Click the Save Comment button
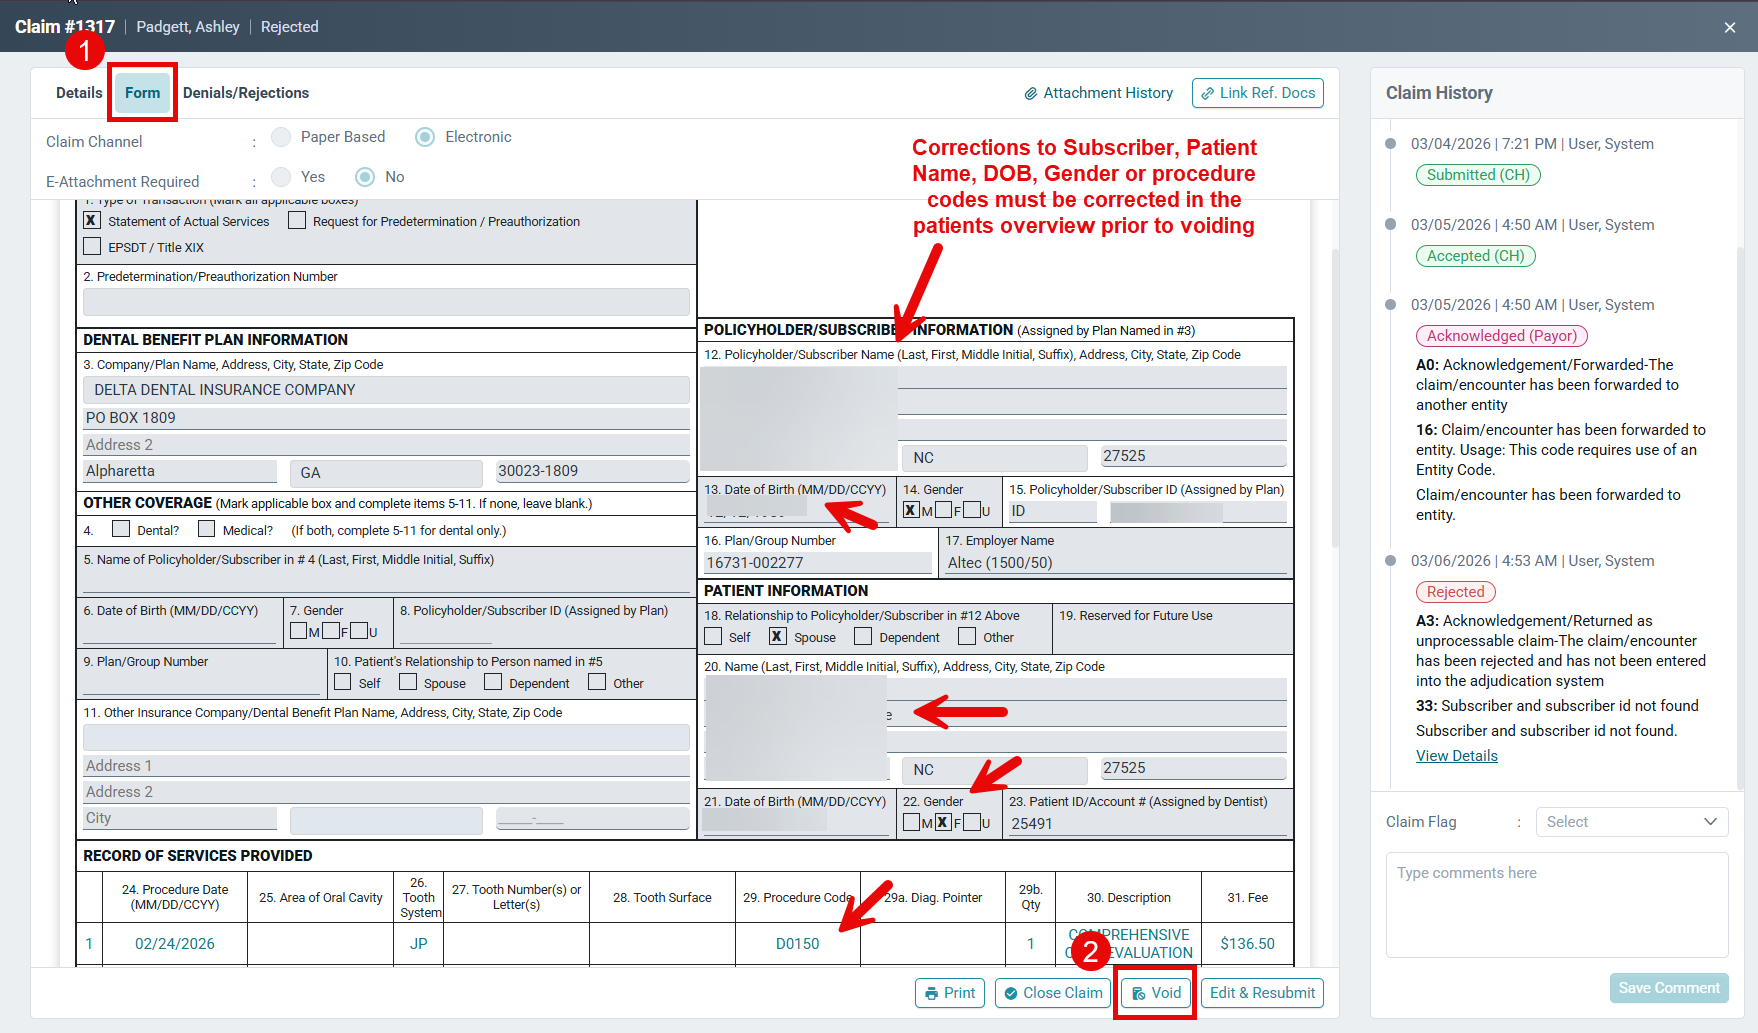This screenshot has height=1033, width=1758. [x=1669, y=988]
